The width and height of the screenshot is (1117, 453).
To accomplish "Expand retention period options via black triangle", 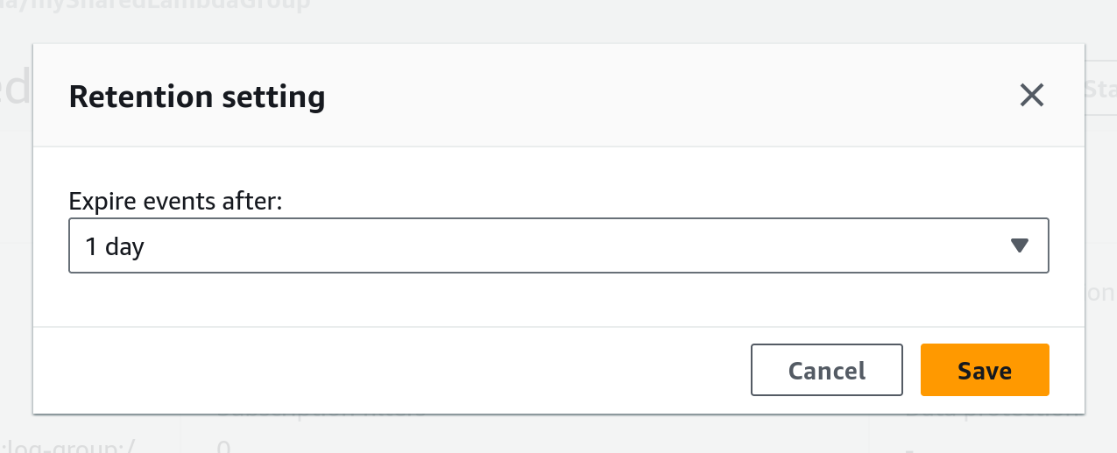I will pos(1019,246).
